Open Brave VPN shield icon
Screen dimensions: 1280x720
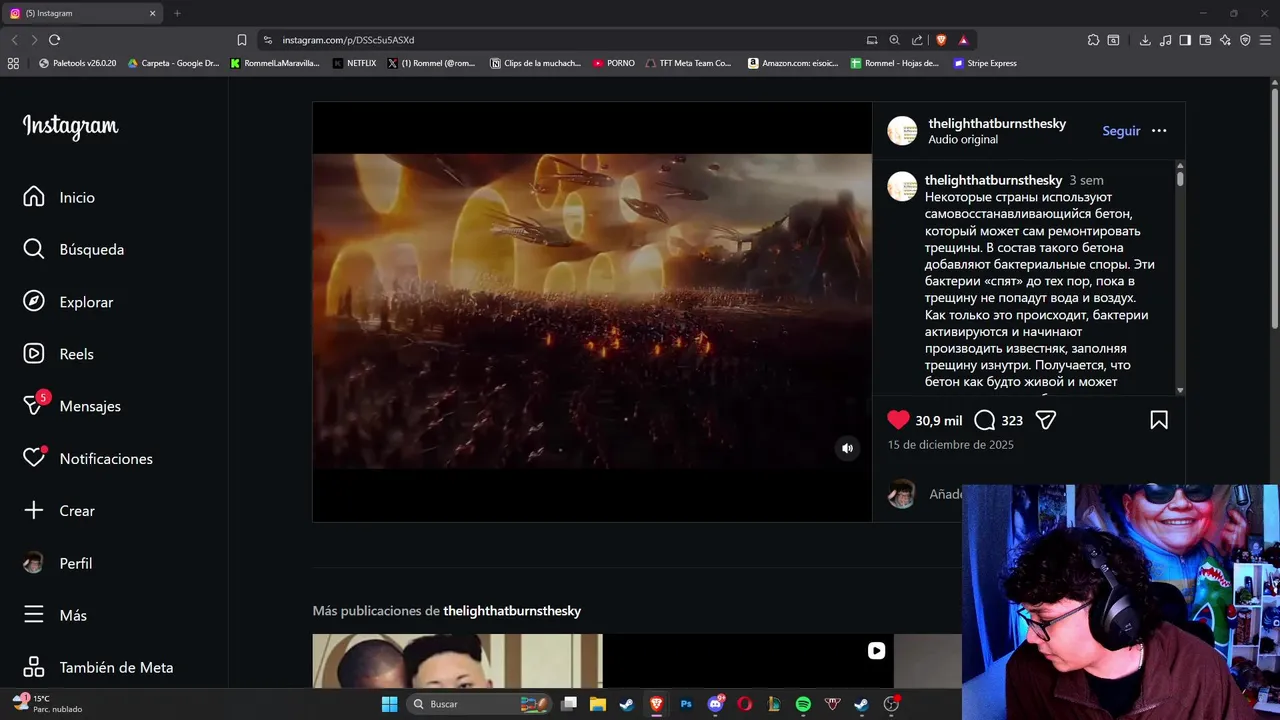pos(1245,40)
